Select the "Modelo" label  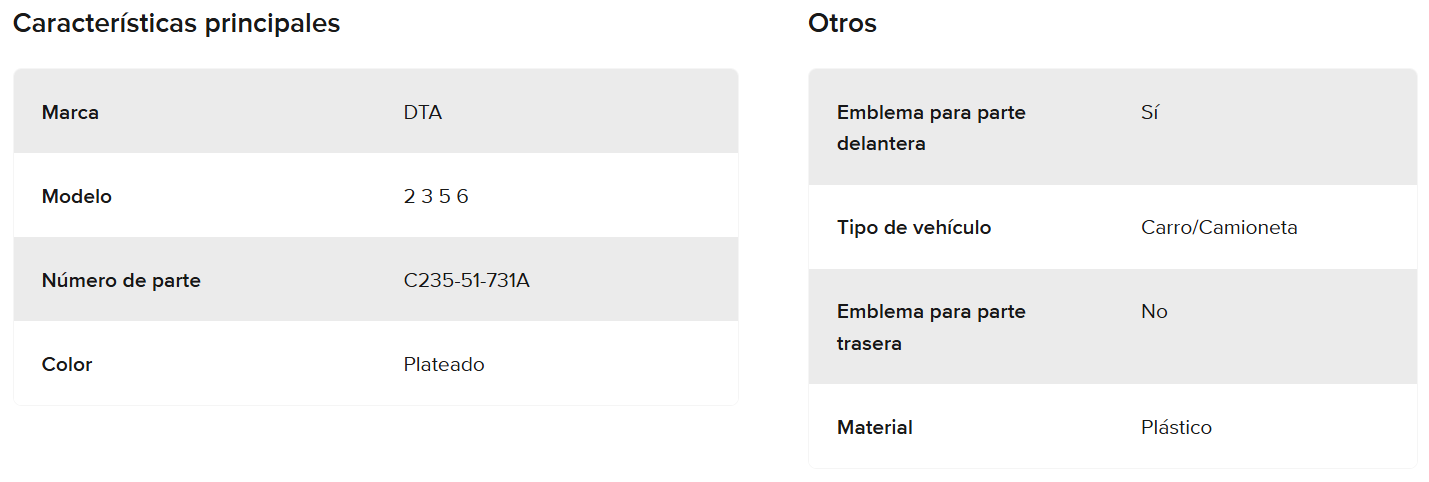(77, 196)
